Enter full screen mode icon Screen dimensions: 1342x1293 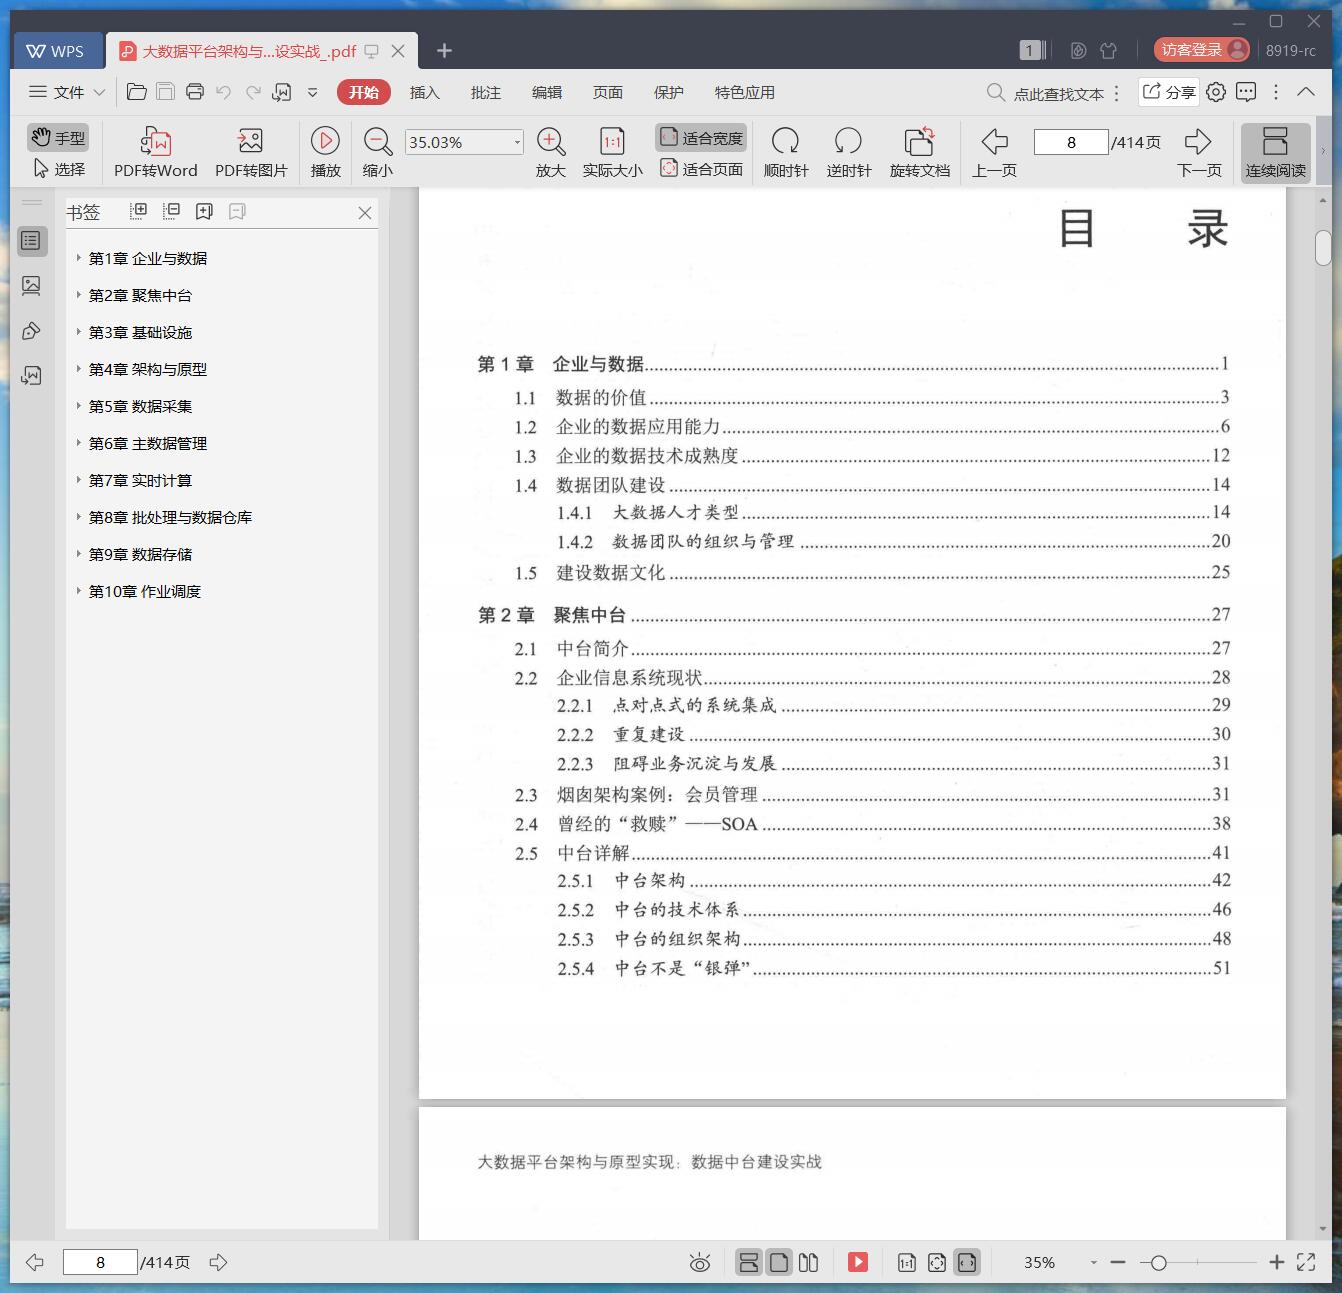1306,1262
